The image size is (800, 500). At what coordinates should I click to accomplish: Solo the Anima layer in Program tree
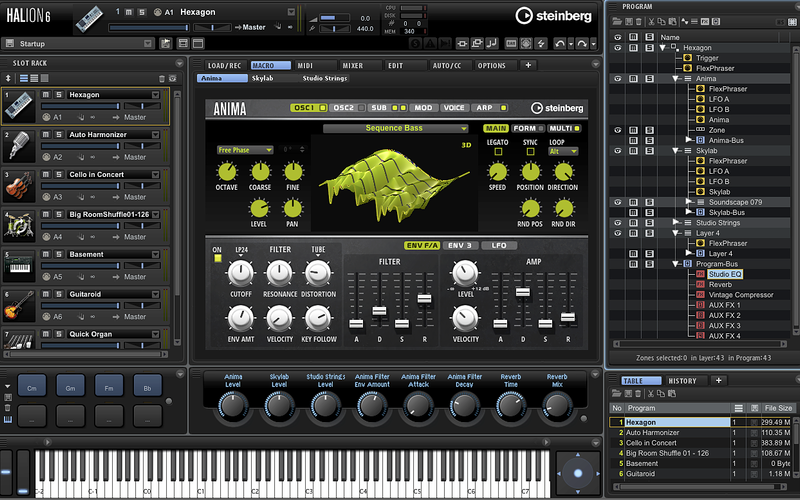649,79
